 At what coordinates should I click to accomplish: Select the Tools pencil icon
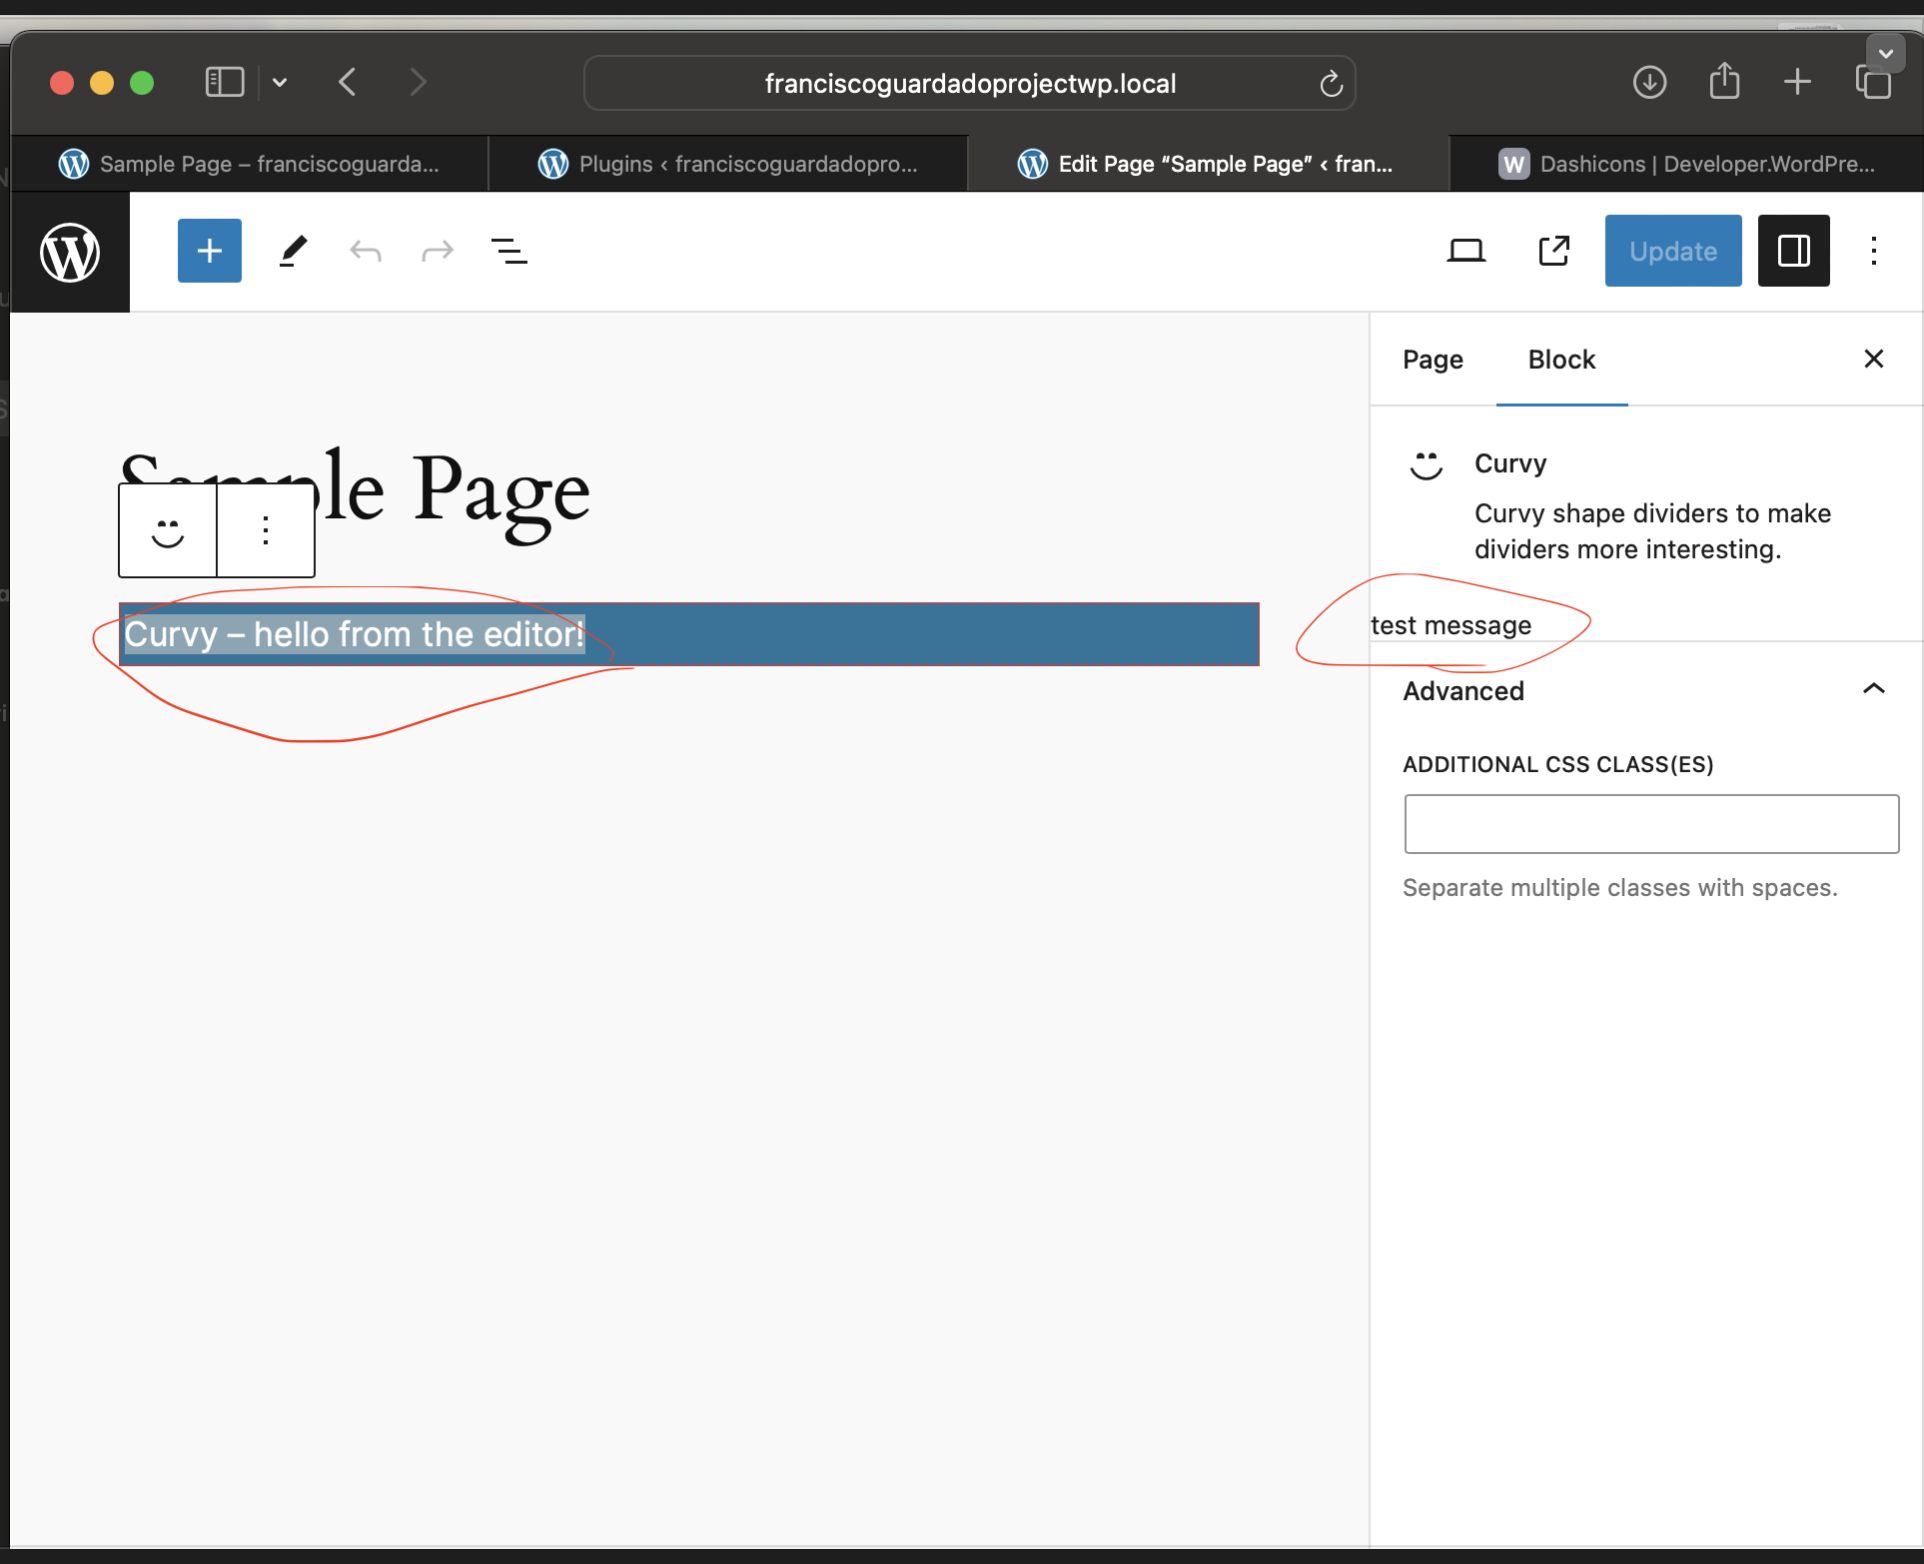pyautogui.click(x=292, y=250)
